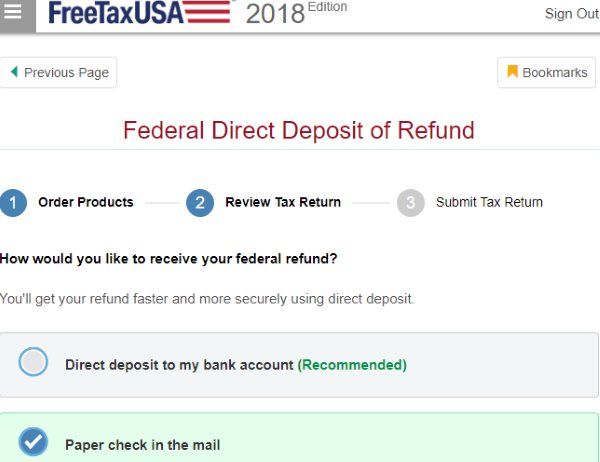Click the yellow bookmark icon
The image size is (600, 462).
point(512,72)
